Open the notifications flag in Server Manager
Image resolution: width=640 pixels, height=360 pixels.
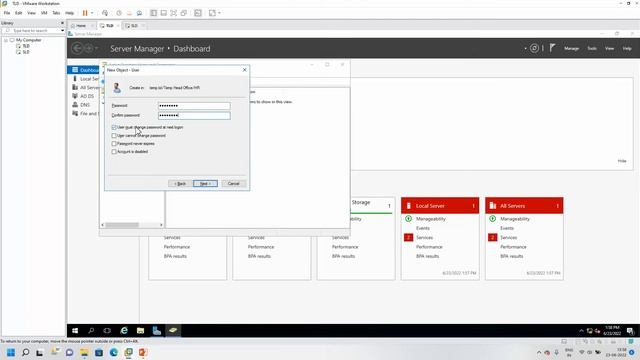click(x=552, y=48)
